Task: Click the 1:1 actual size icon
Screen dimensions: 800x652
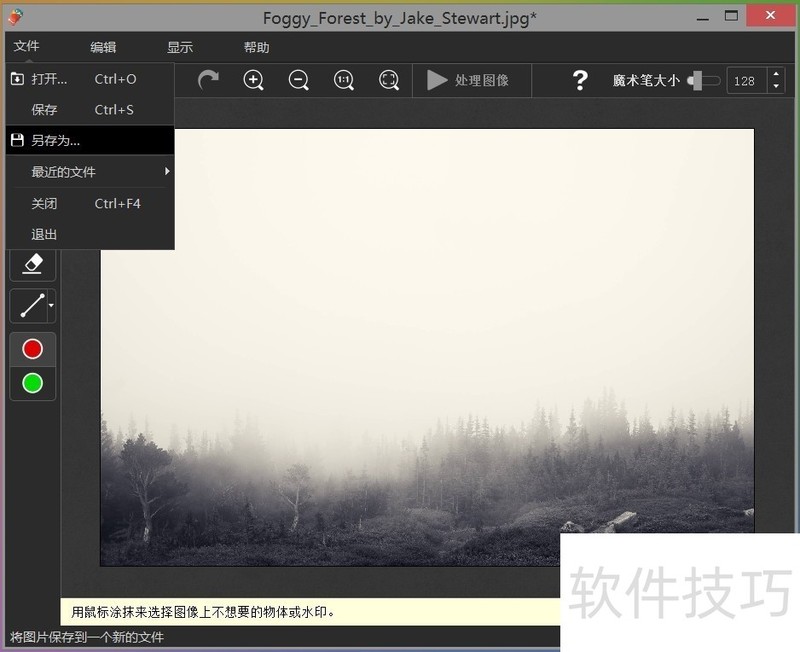Action: coord(342,80)
